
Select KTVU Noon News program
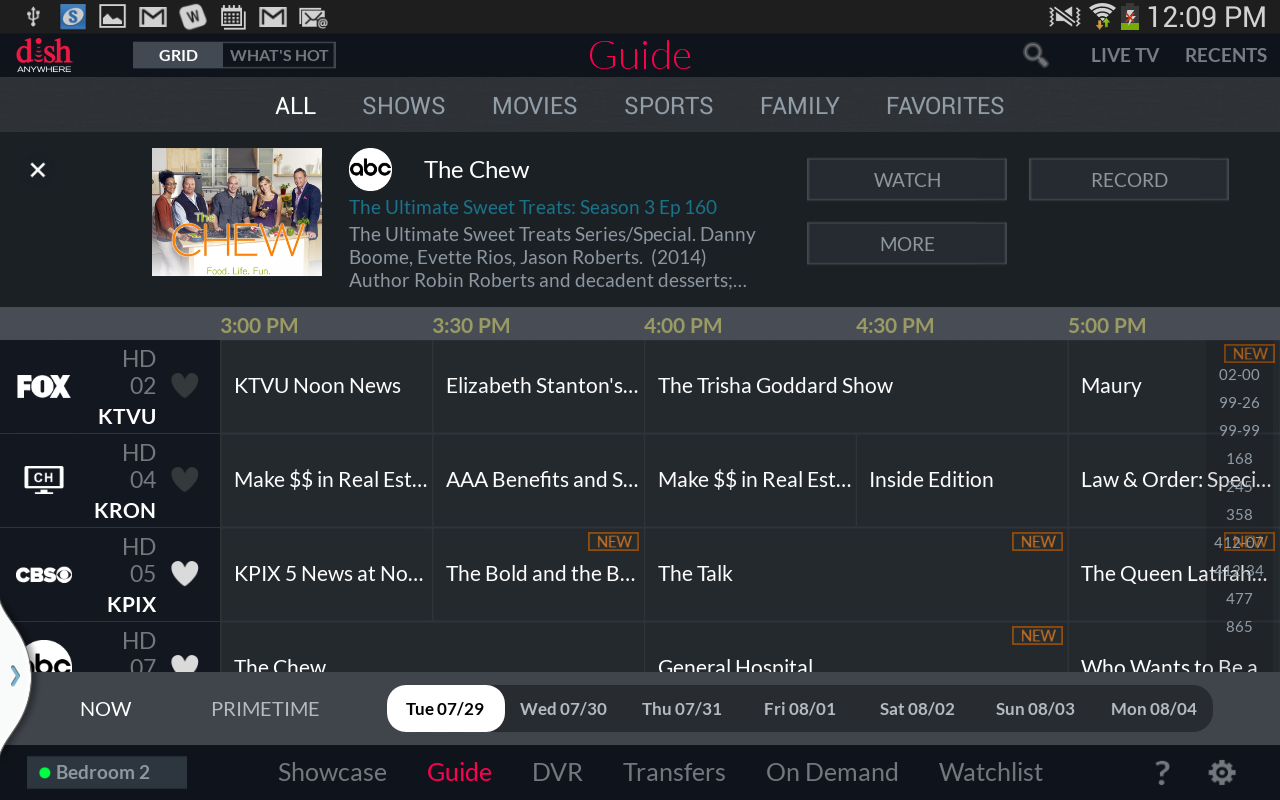pyautogui.click(x=327, y=386)
